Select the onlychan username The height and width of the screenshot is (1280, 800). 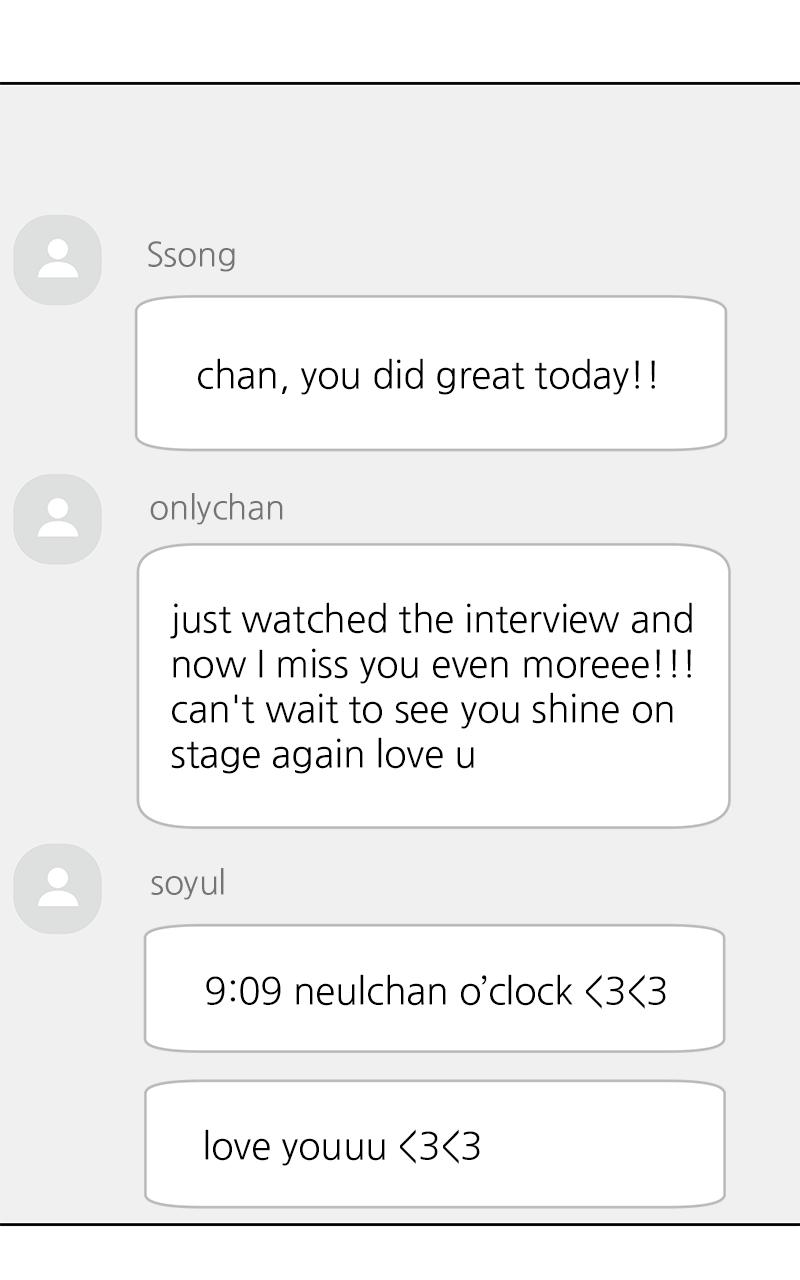(x=216, y=508)
